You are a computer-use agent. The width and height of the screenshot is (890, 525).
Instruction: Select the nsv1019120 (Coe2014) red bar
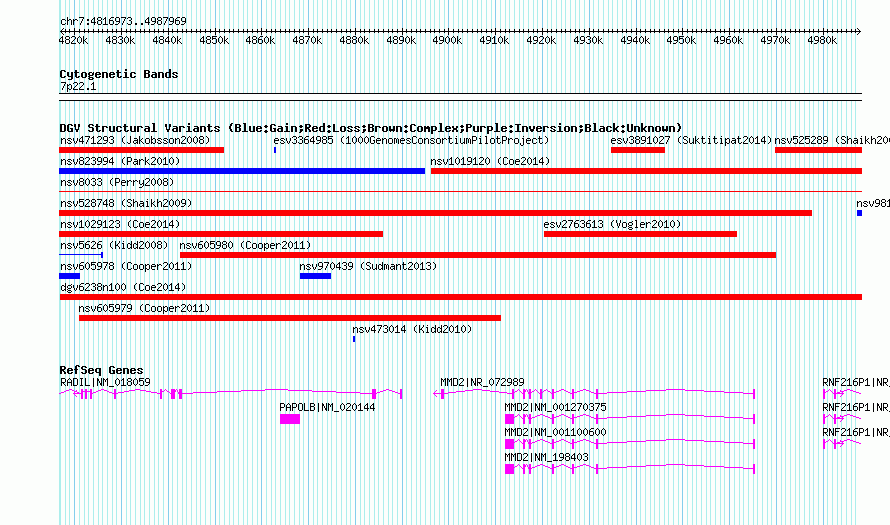[x=646, y=171]
